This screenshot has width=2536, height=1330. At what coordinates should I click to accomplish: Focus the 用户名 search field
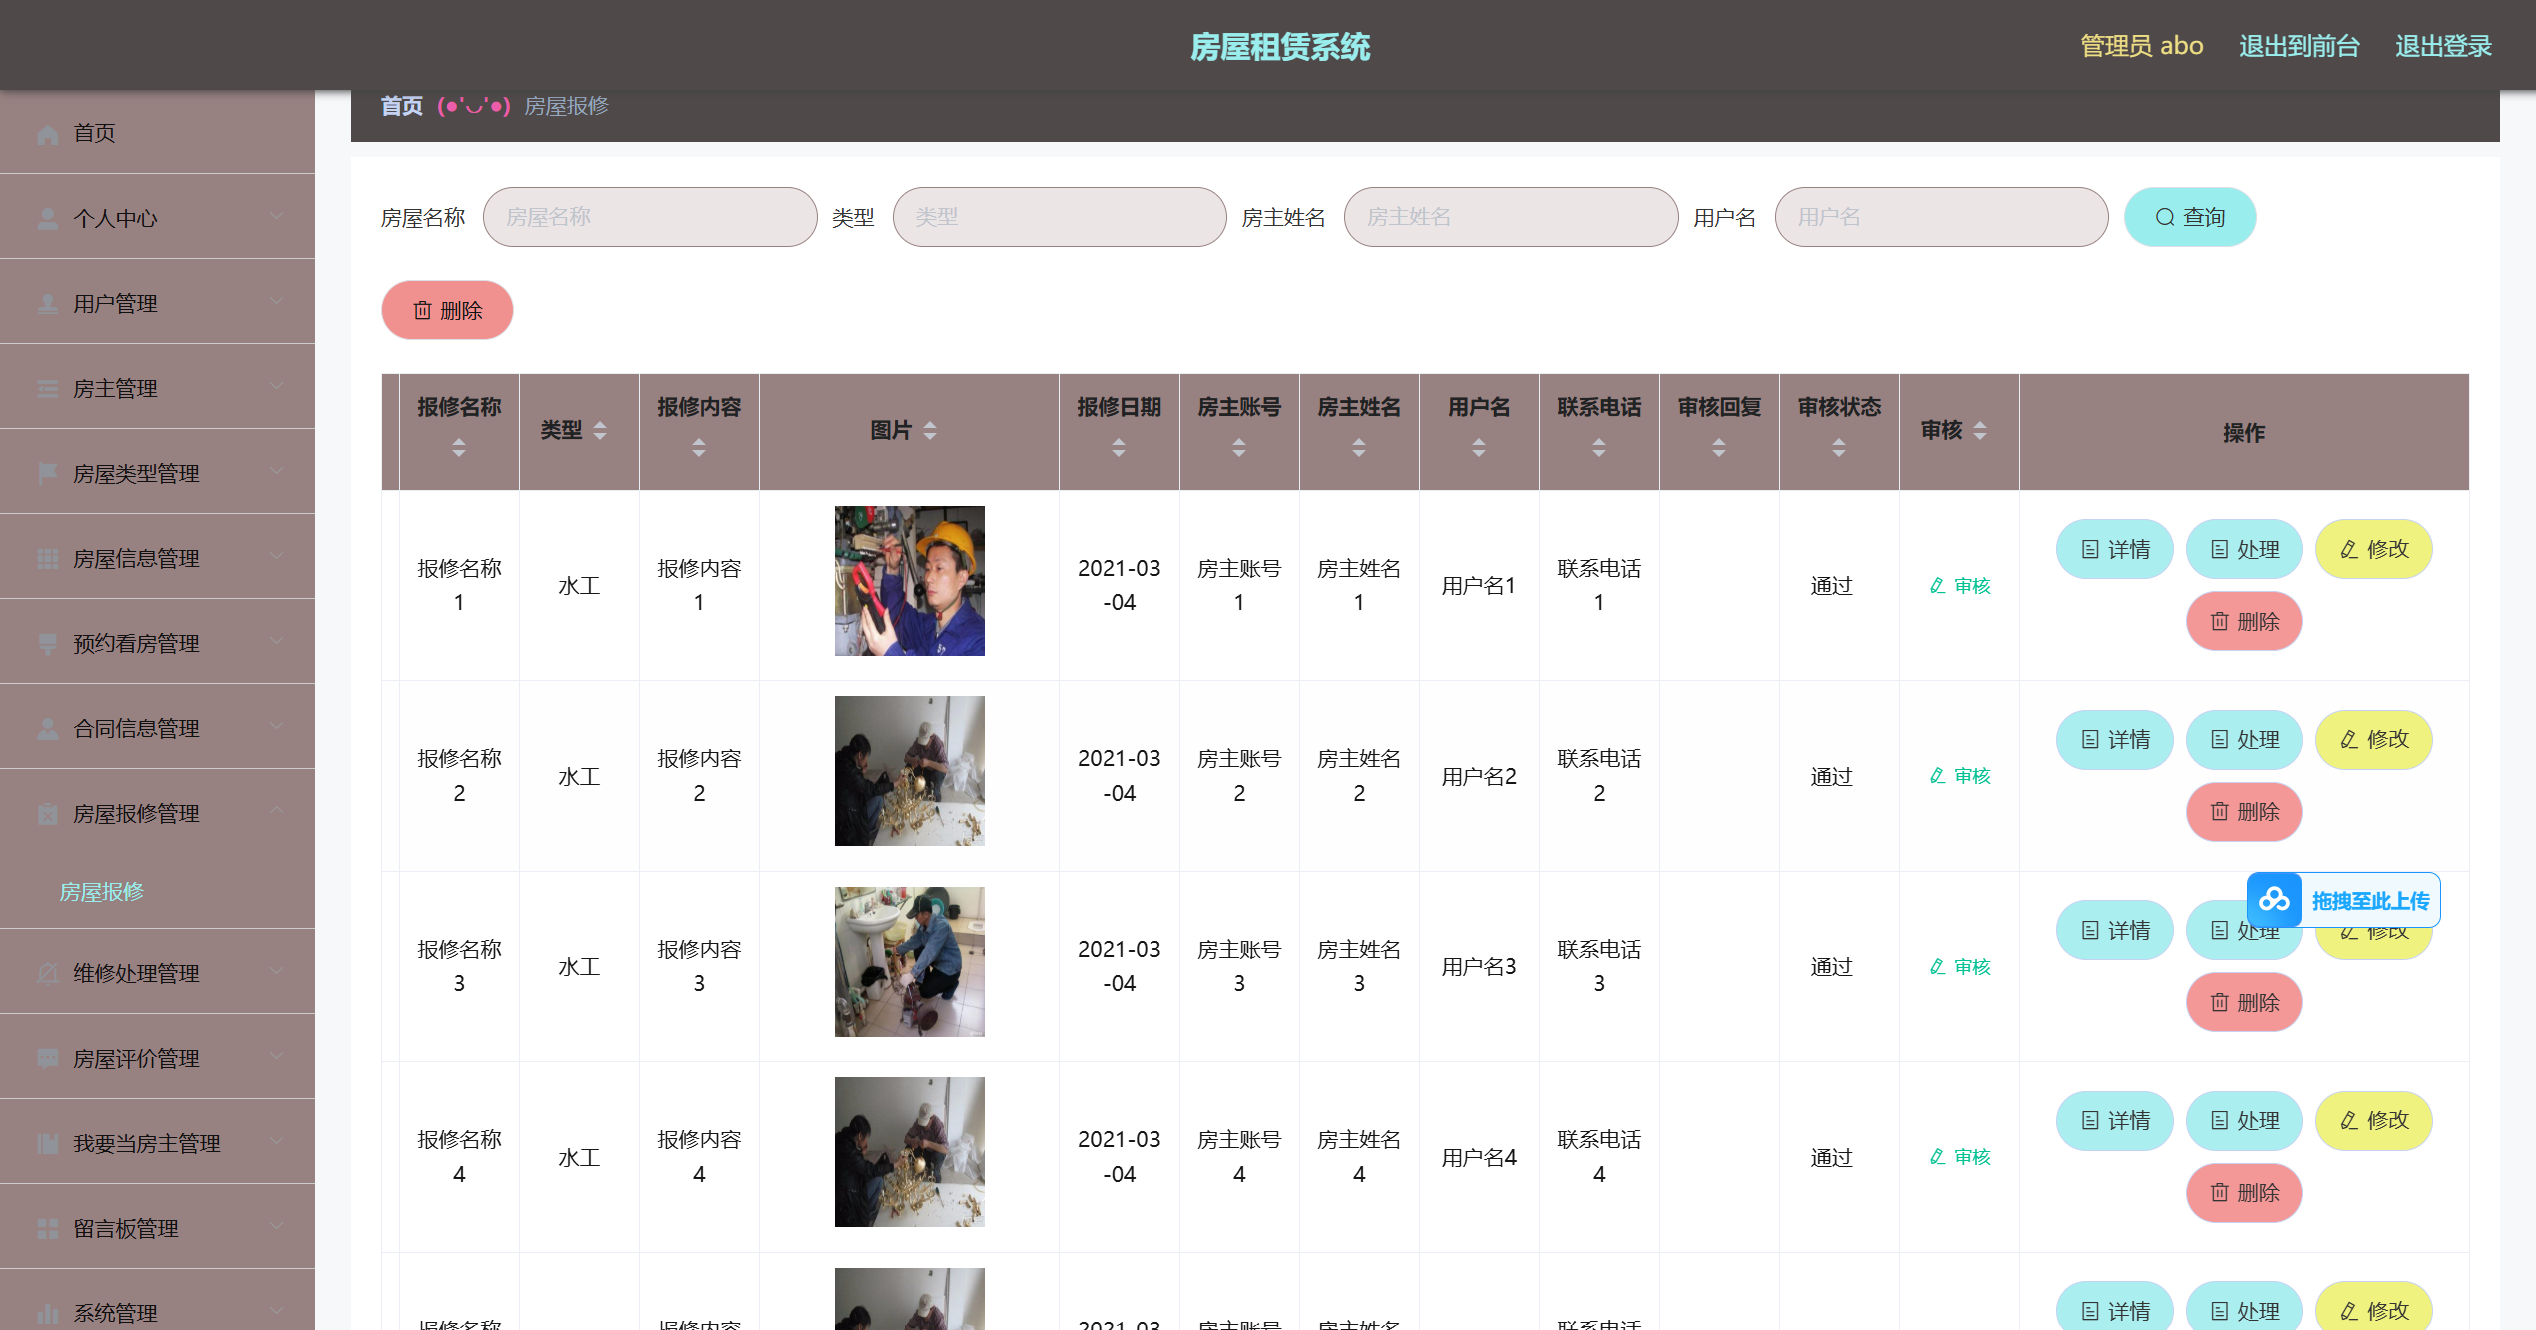pos(1941,217)
